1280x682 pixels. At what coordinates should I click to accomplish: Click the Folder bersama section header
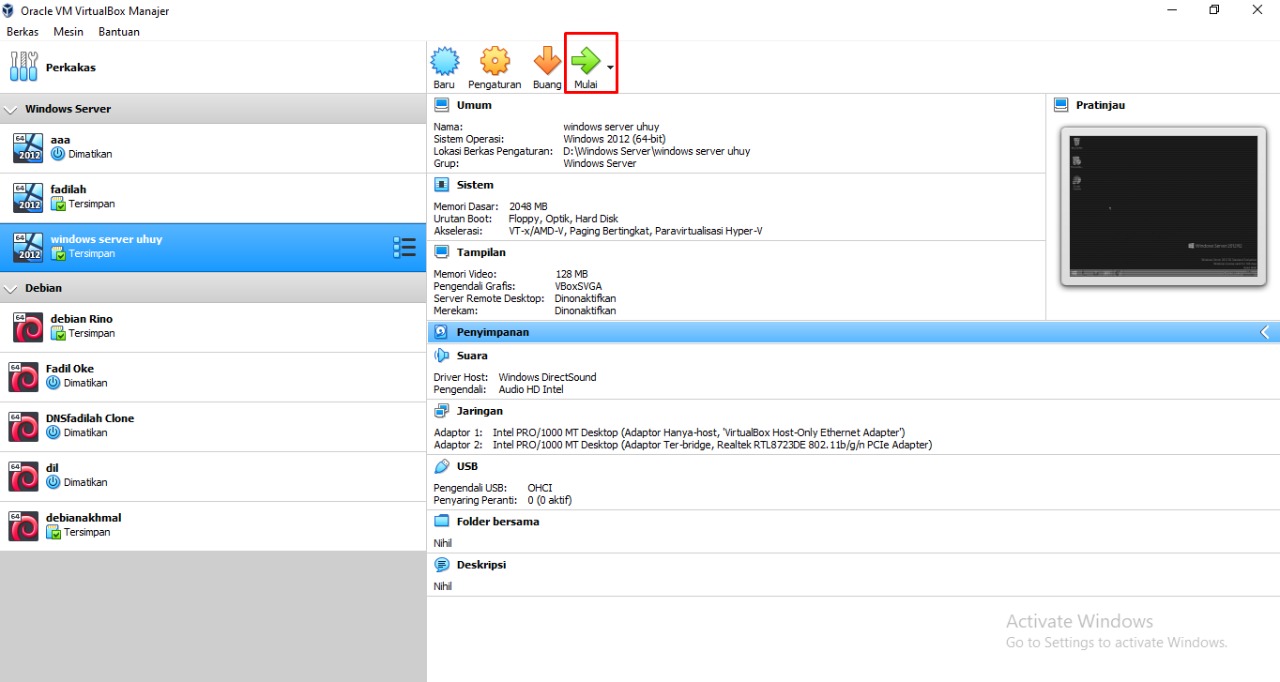click(x=498, y=522)
